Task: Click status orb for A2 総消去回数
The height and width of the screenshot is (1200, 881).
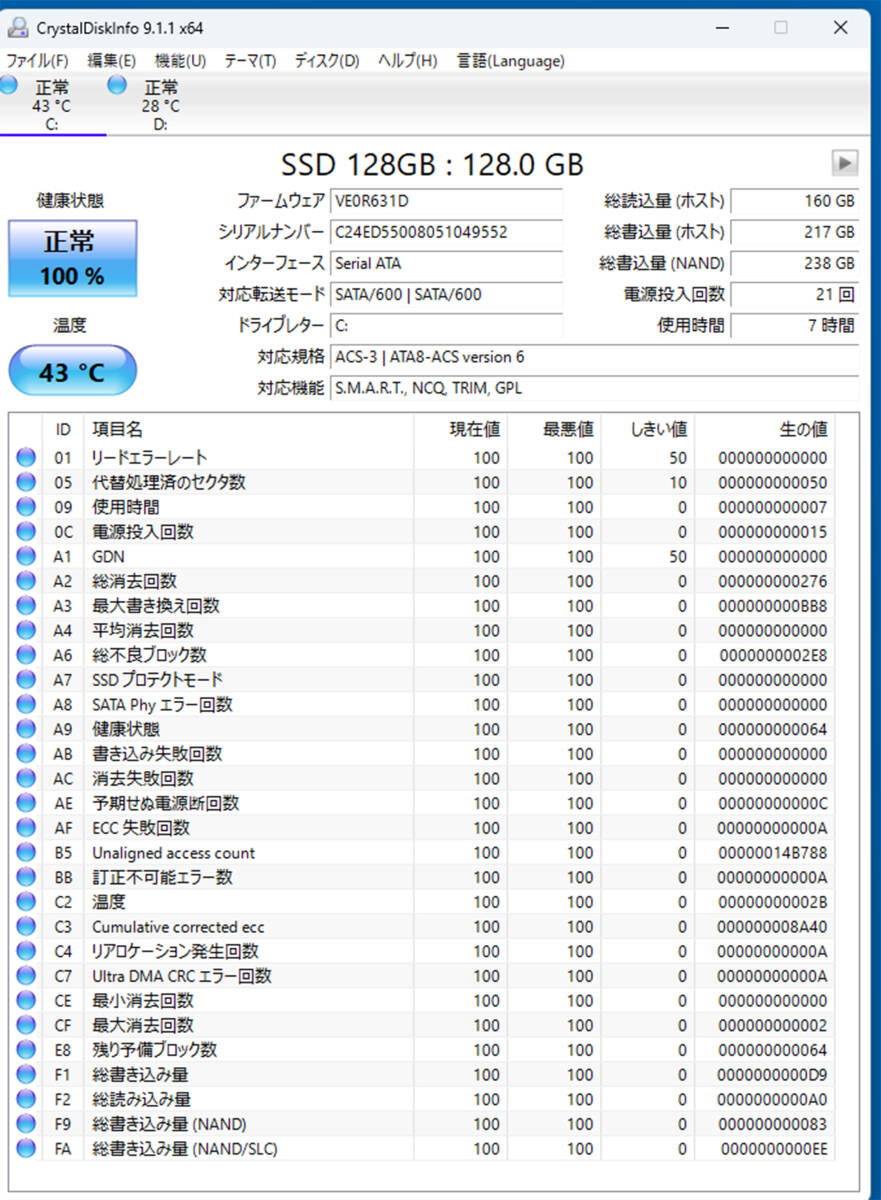Action: 26,581
